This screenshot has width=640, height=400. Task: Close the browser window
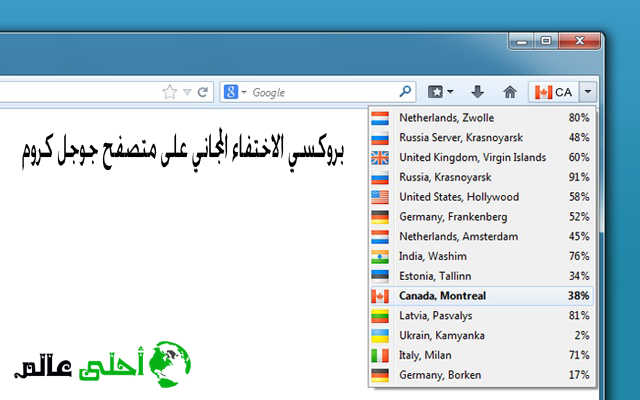pos(580,41)
